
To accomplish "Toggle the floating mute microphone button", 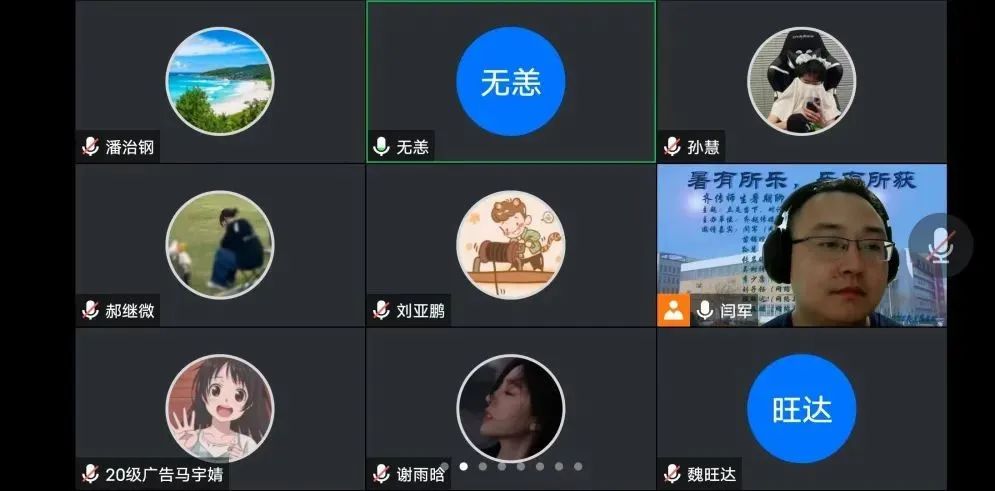I will point(940,246).
